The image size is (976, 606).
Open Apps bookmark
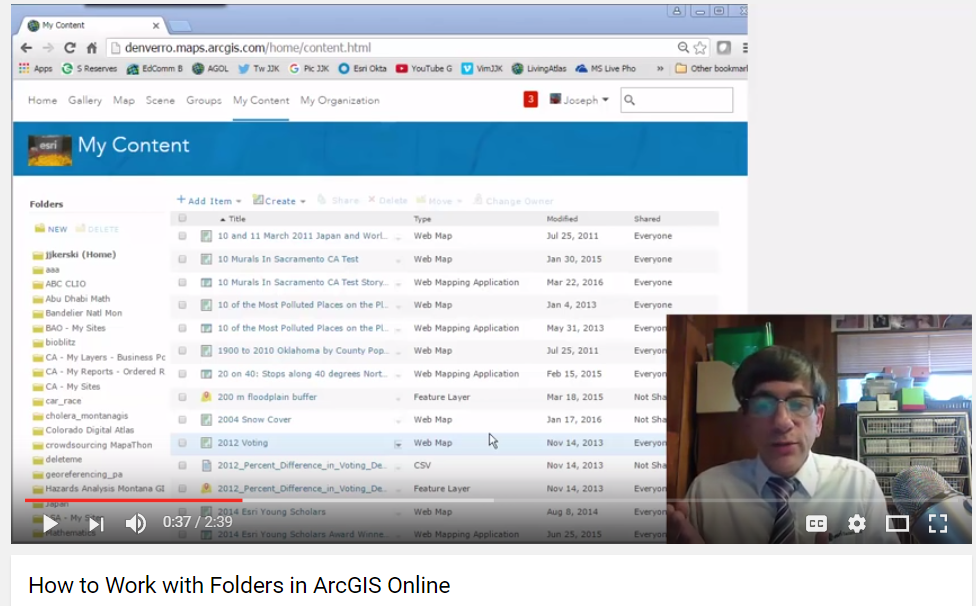click(36, 68)
